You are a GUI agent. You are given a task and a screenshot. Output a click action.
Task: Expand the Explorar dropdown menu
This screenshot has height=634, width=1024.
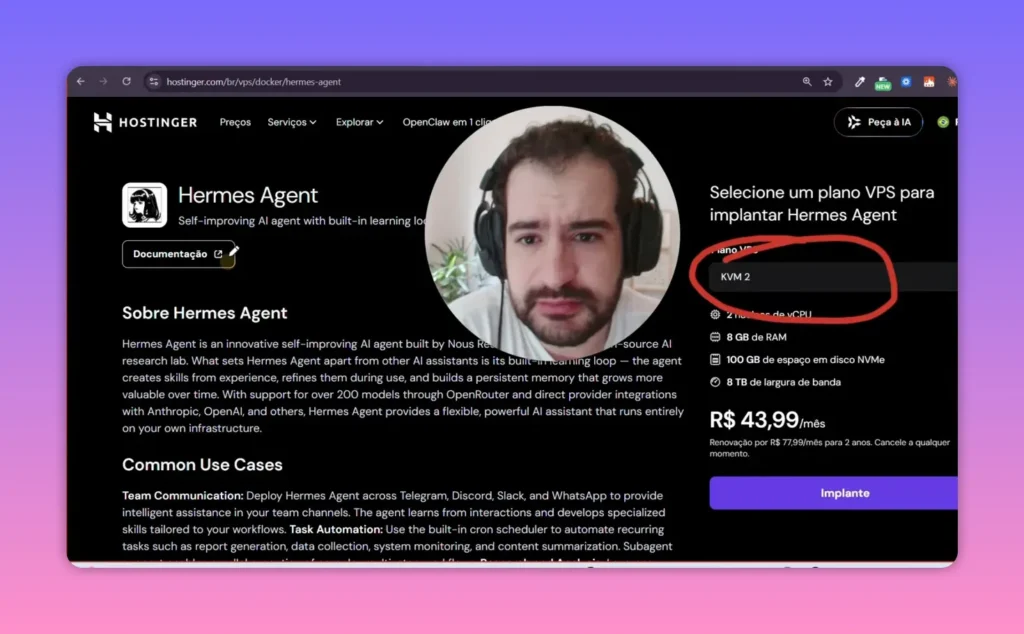pos(359,122)
